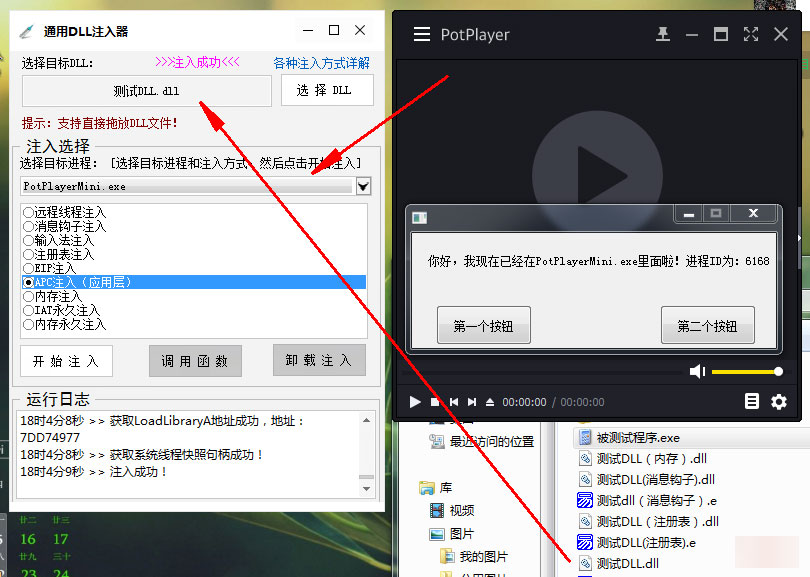Image resolution: width=810 pixels, height=577 pixels.
Task: Click 调用函数 button
Action: [x=195, y=361]
